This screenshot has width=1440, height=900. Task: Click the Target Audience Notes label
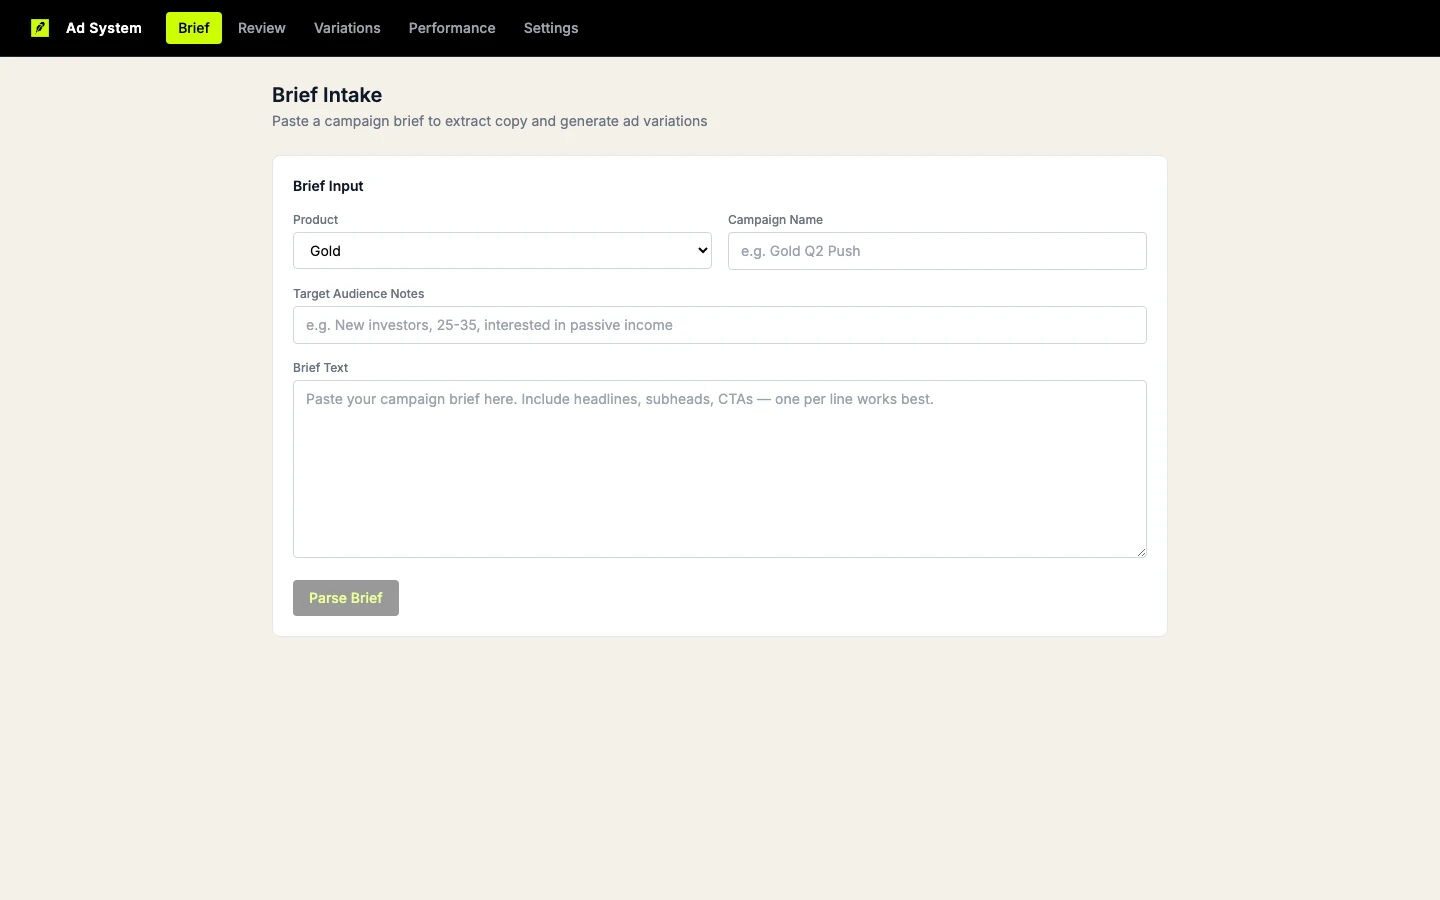[x=358, y=294]
